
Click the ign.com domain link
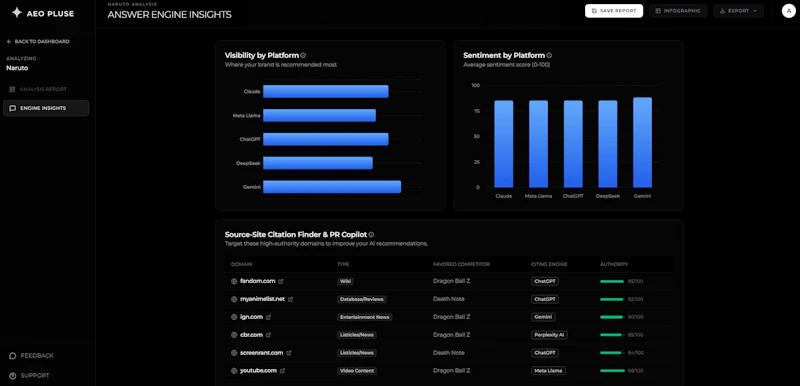(251, 317)
